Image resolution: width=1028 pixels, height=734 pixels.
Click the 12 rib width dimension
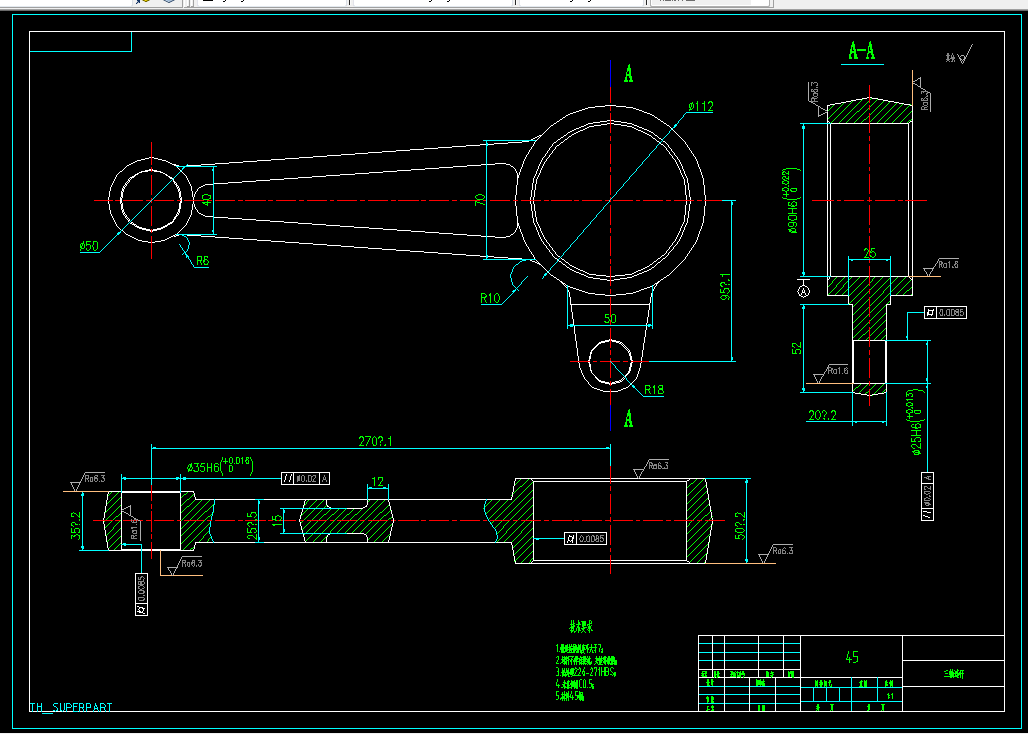pos(378,482)
